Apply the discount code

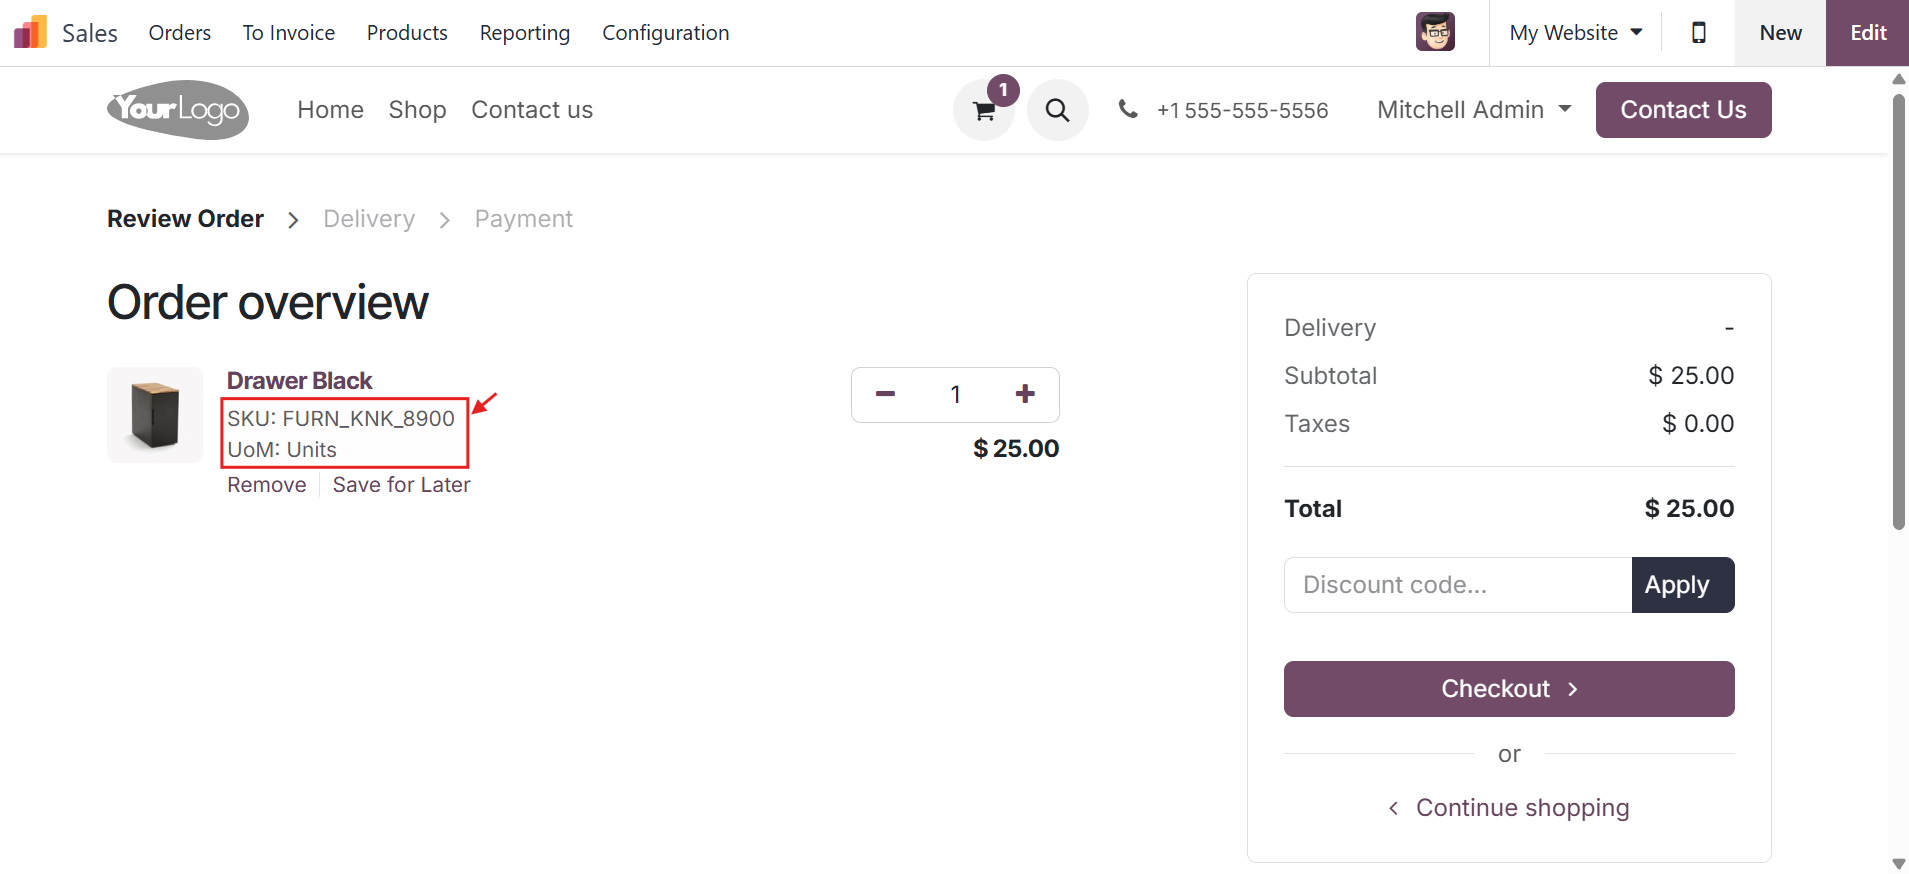pyautogui.click(x=1683, y=585)
